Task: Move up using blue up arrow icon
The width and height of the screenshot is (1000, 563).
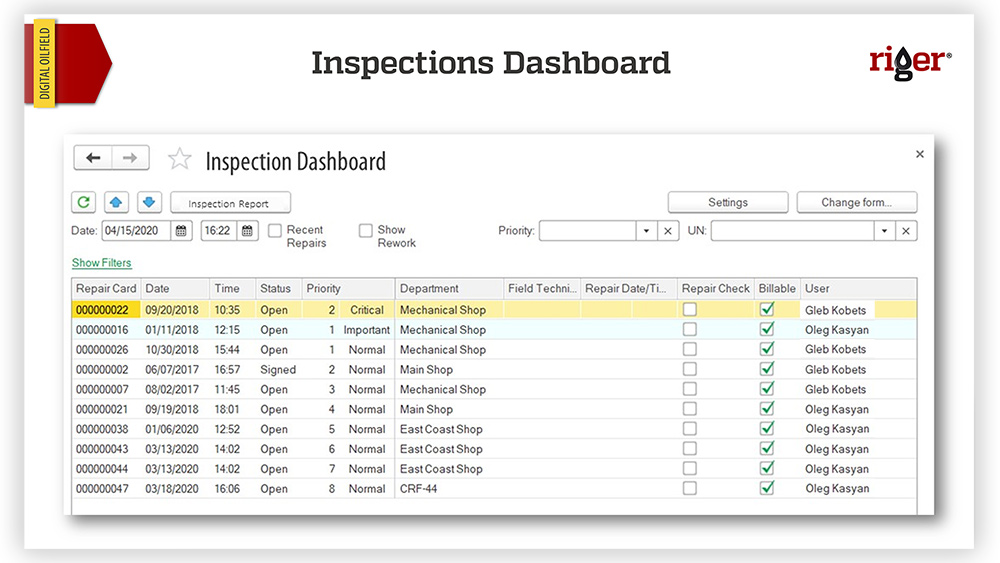Action: 116,202
